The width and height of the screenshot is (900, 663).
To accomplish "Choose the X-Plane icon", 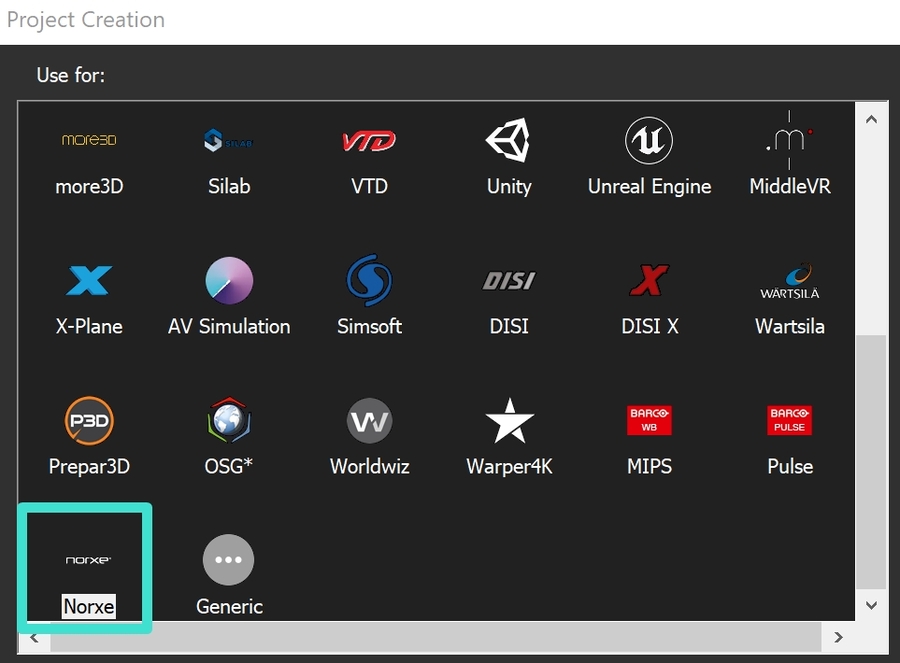I will (89, 281).
